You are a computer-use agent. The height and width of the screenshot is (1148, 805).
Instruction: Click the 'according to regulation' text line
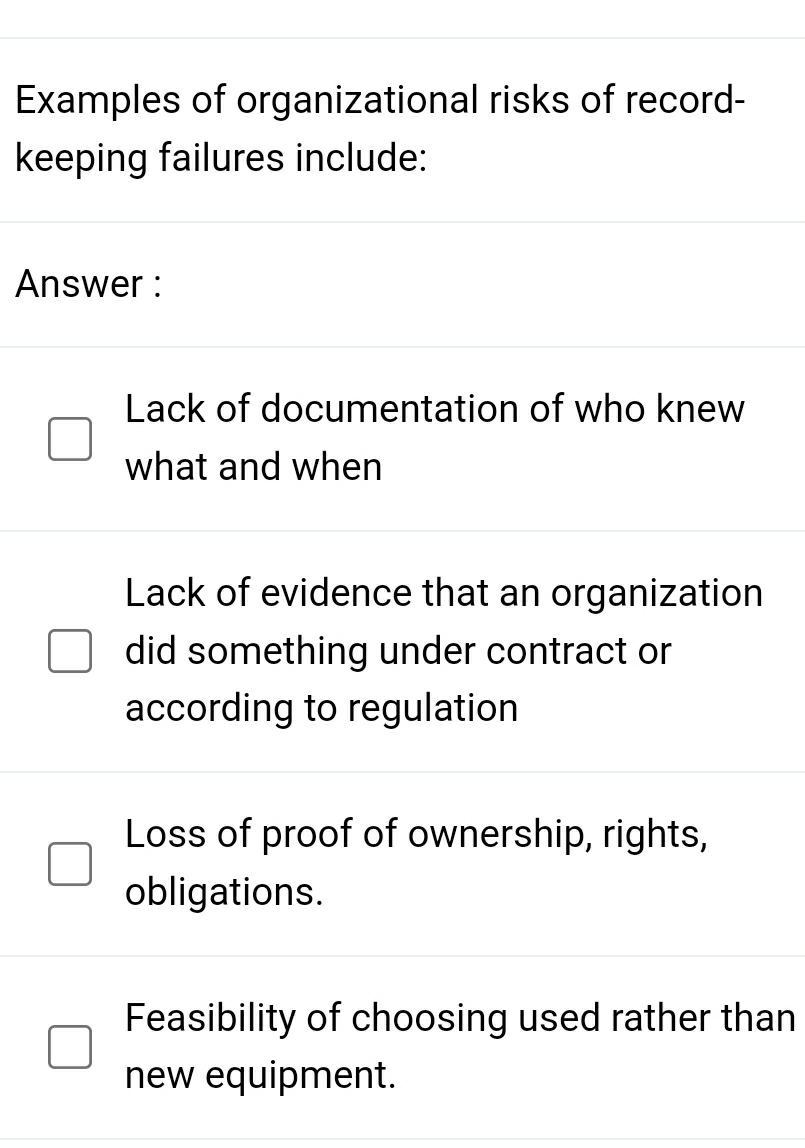tap(322, 708)
